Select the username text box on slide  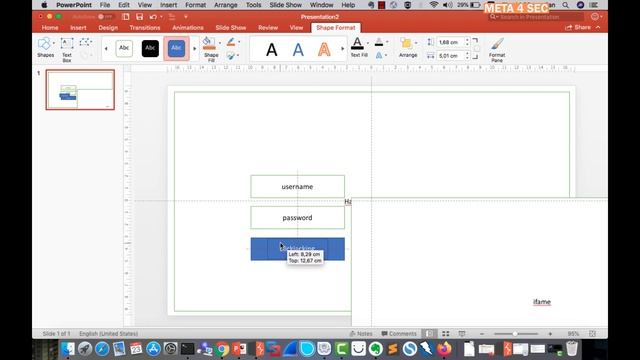(x=298, y=187)
